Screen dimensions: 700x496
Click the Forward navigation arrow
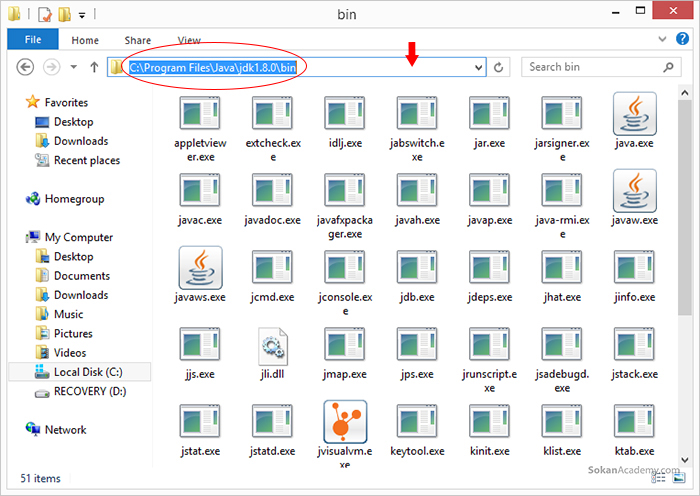tap(51, 67)
